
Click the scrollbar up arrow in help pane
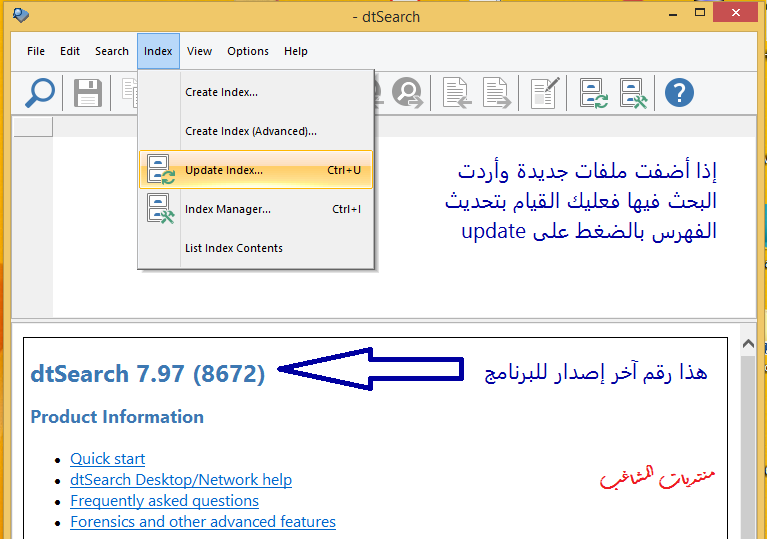[747, 345]
